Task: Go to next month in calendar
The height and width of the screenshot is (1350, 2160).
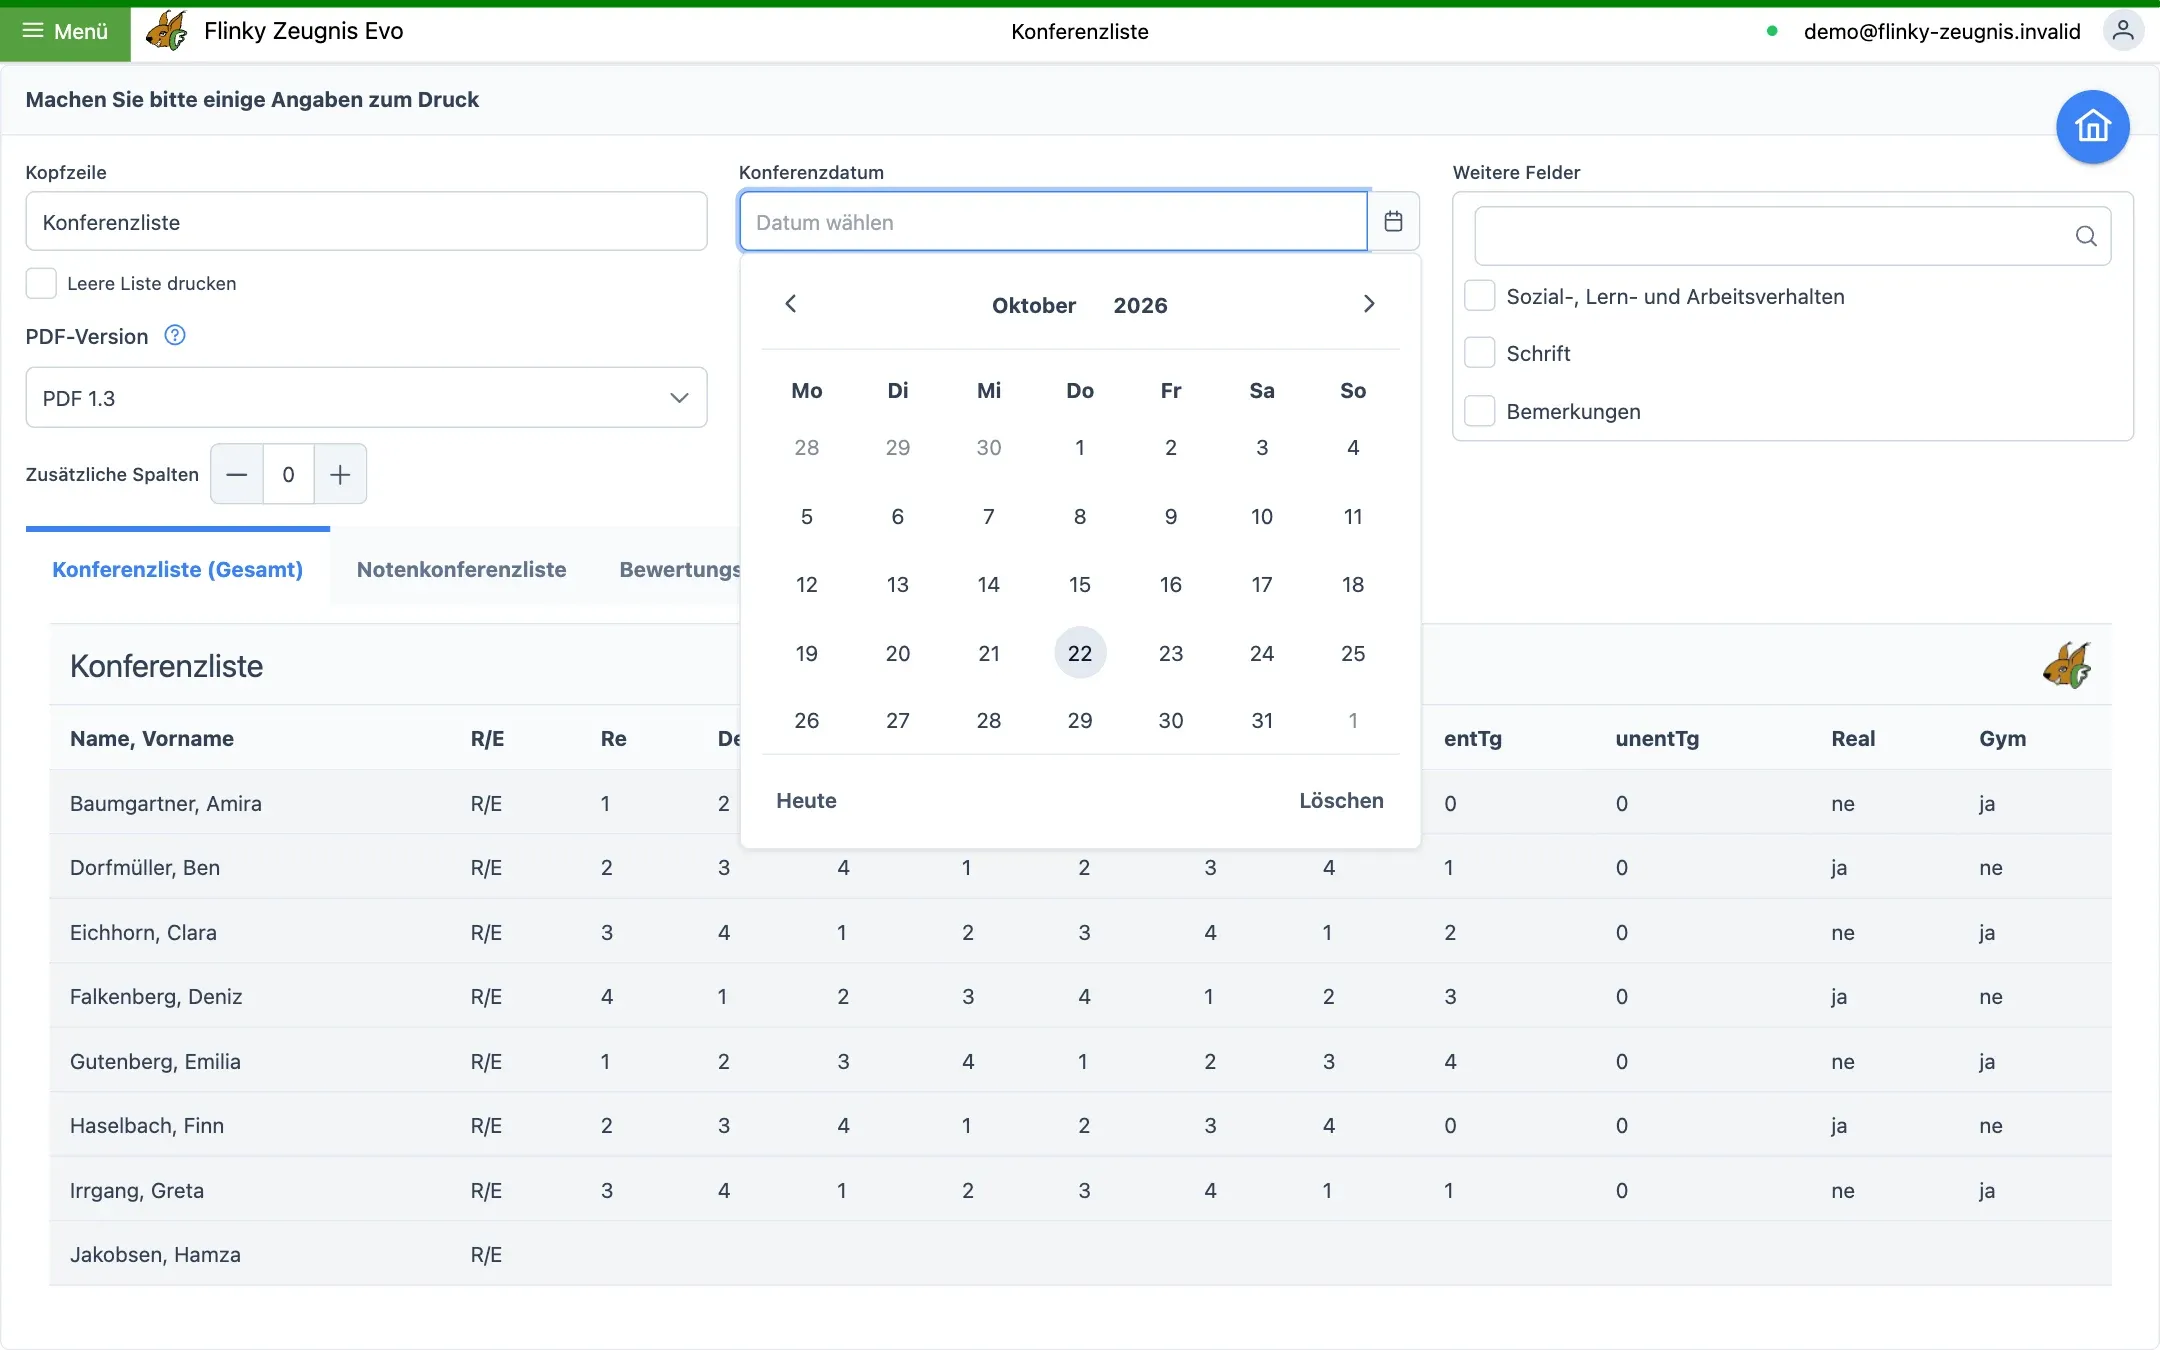Action: [1369, 304]
